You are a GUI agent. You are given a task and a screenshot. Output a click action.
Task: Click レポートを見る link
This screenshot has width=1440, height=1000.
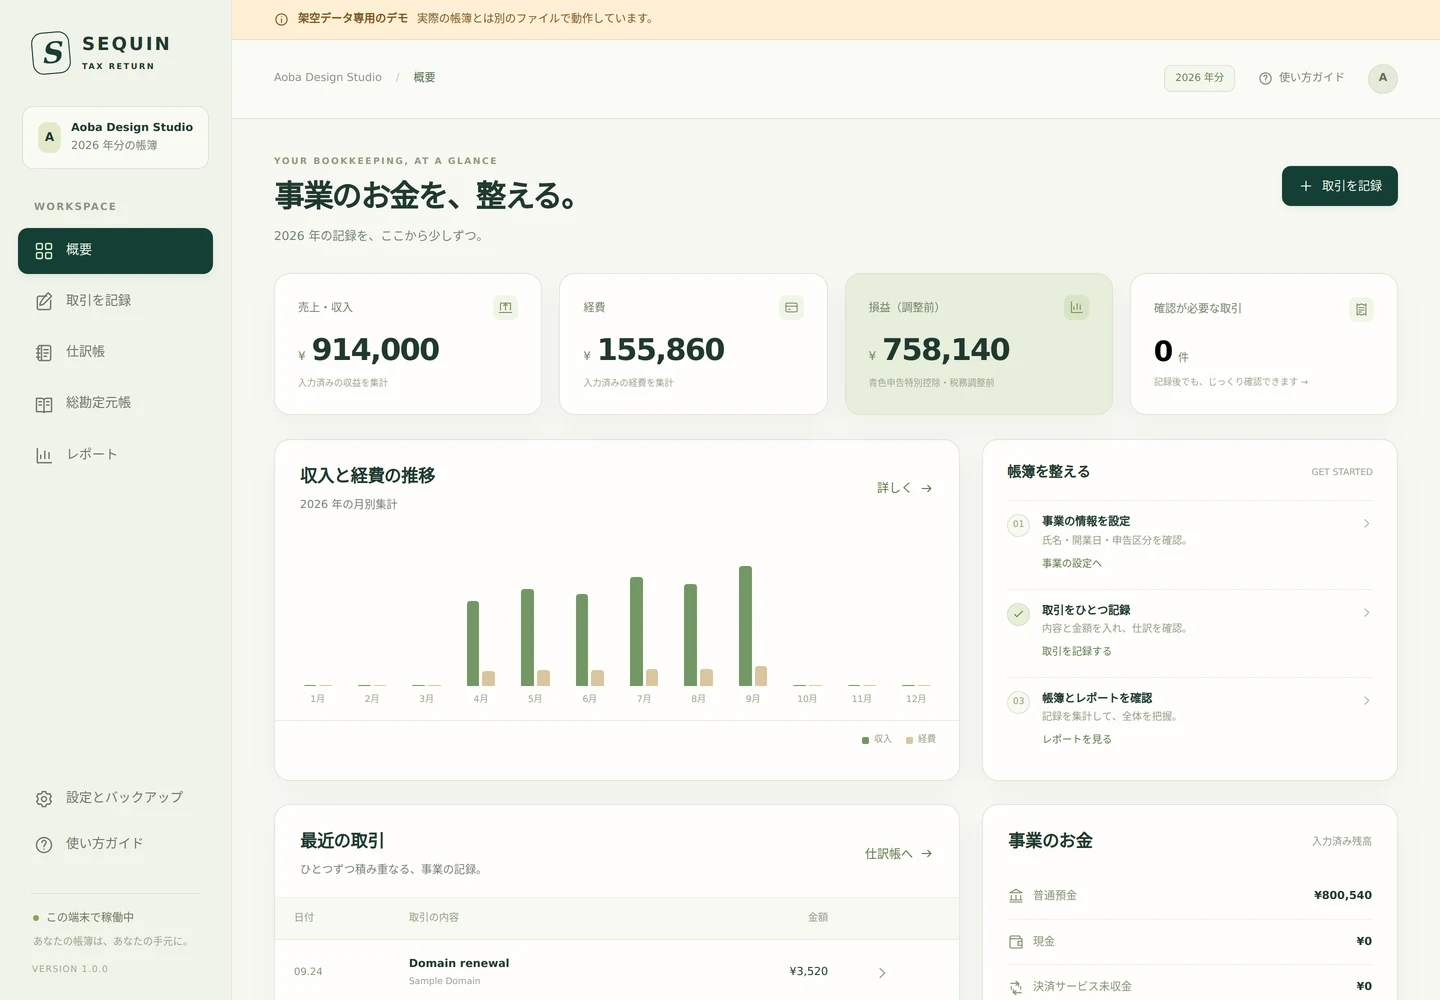pyautogui.click(x=1077, y=740)
